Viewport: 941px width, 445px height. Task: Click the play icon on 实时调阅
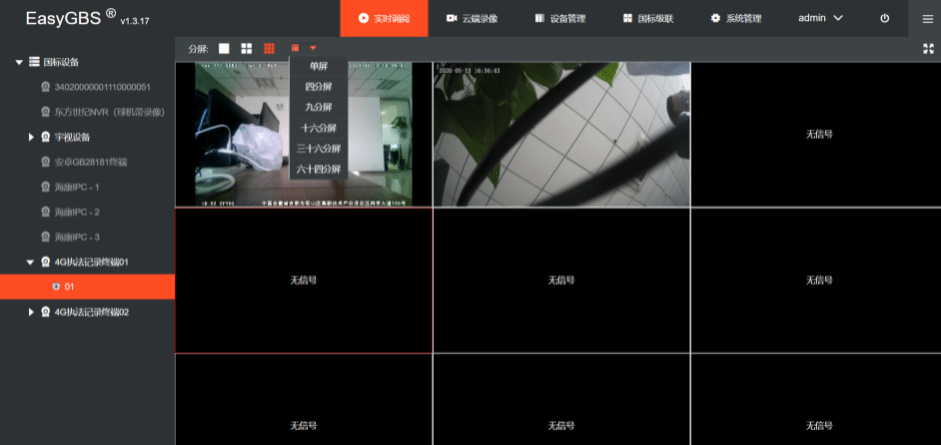(x=363, y=19)
